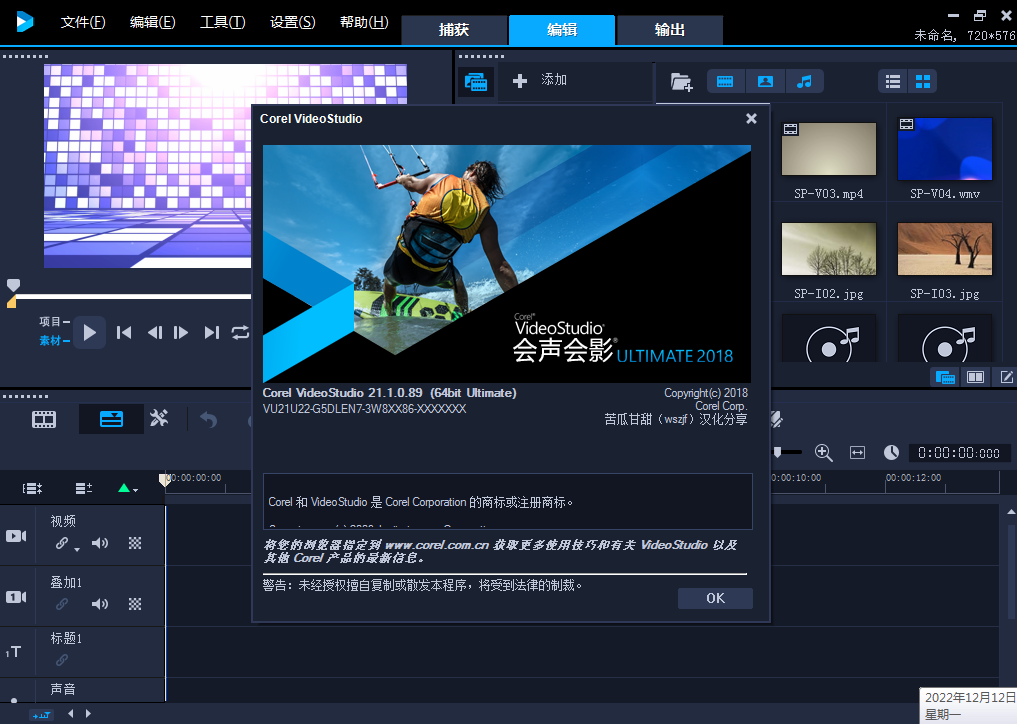
Task: Toggle ripple editing on 视频 track
Action: pos(62,543)
